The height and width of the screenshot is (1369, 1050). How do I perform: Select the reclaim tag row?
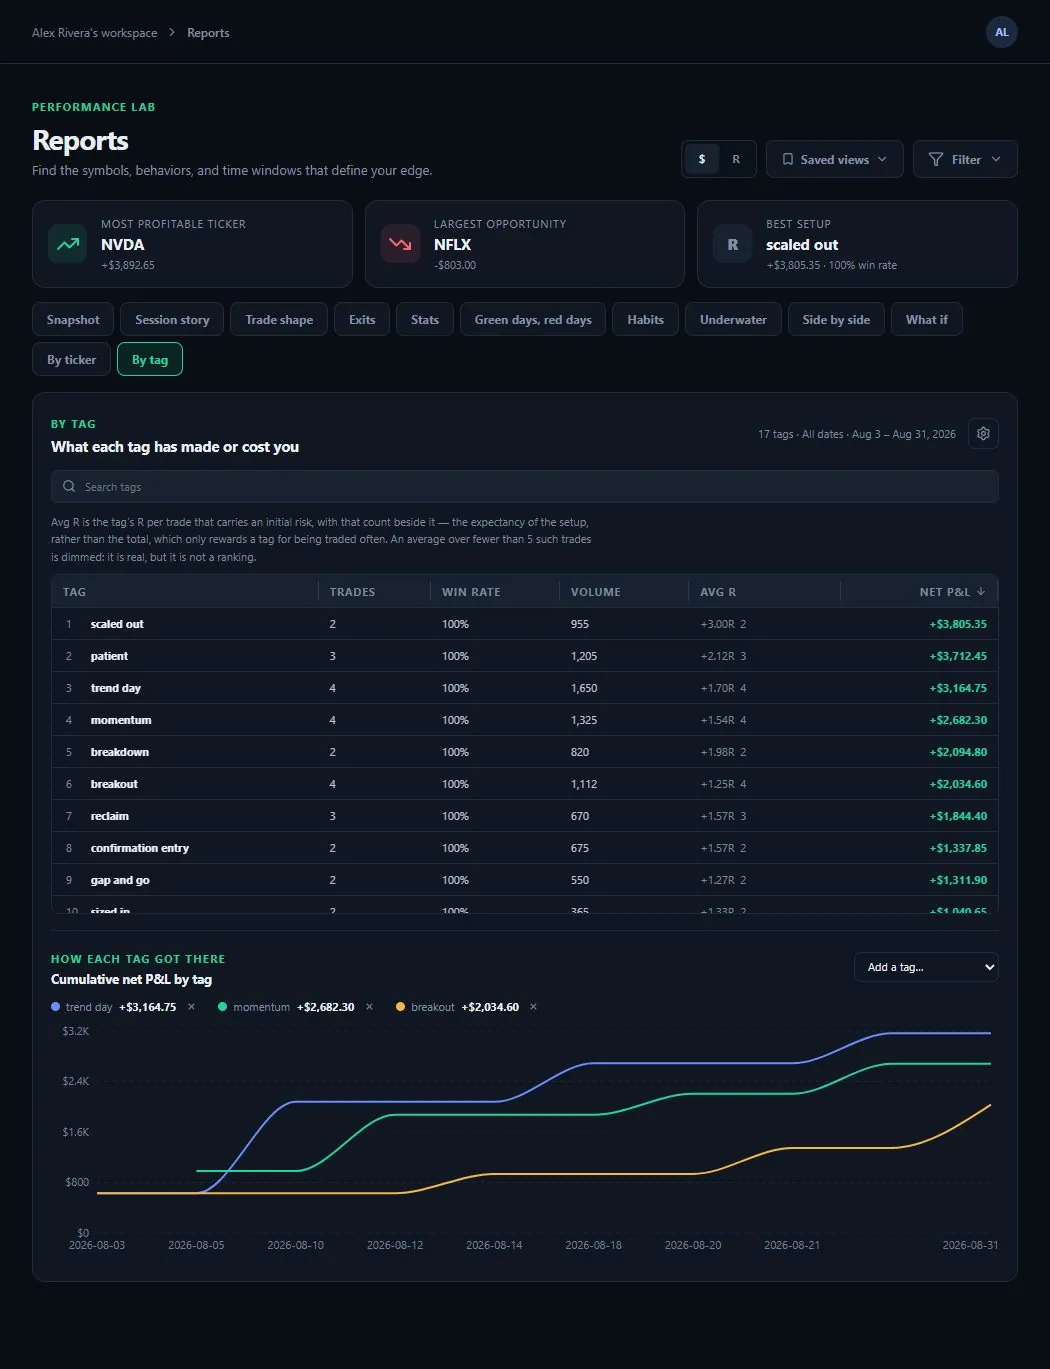525,816
